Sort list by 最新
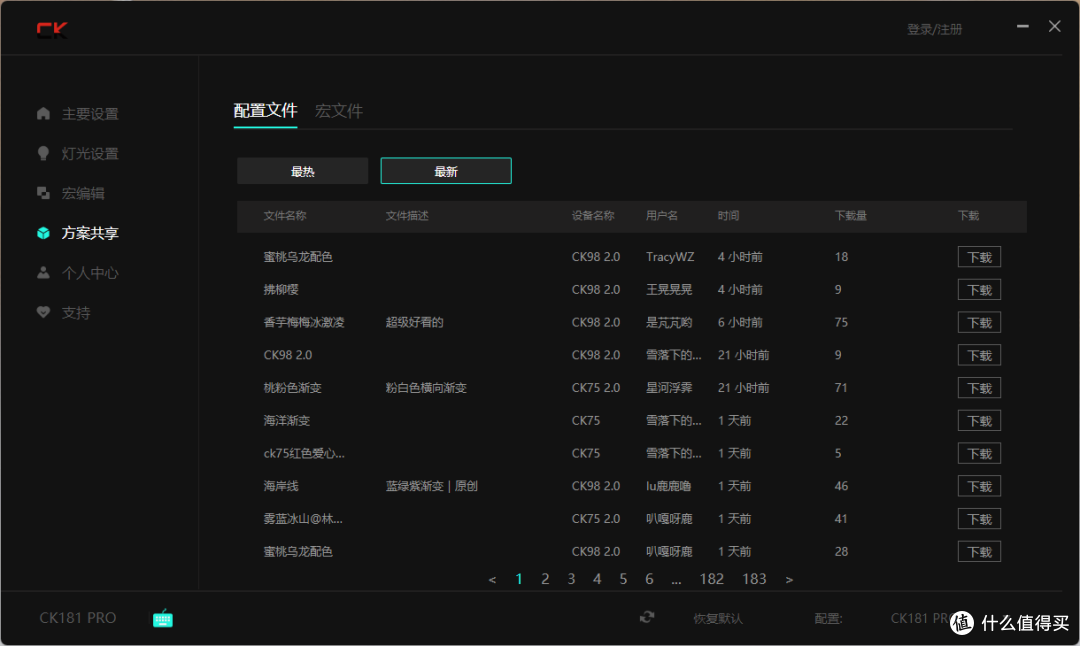 pyautogui.click(x=446, y=171)
